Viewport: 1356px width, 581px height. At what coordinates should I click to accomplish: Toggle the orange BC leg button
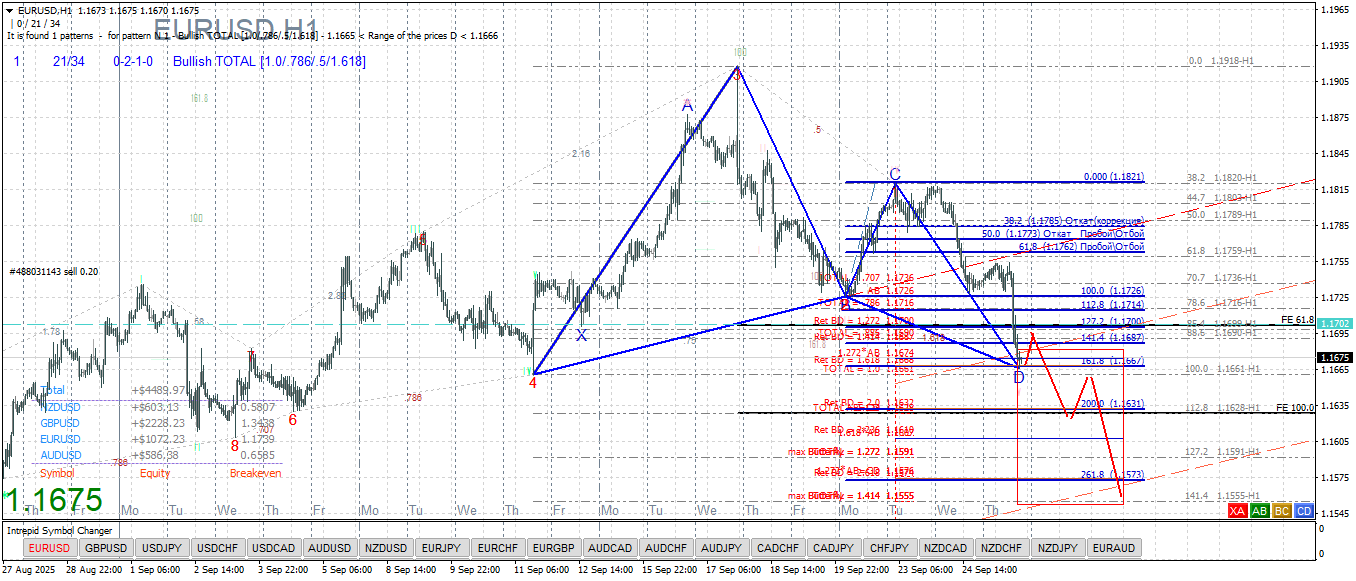click(1281, 511)
